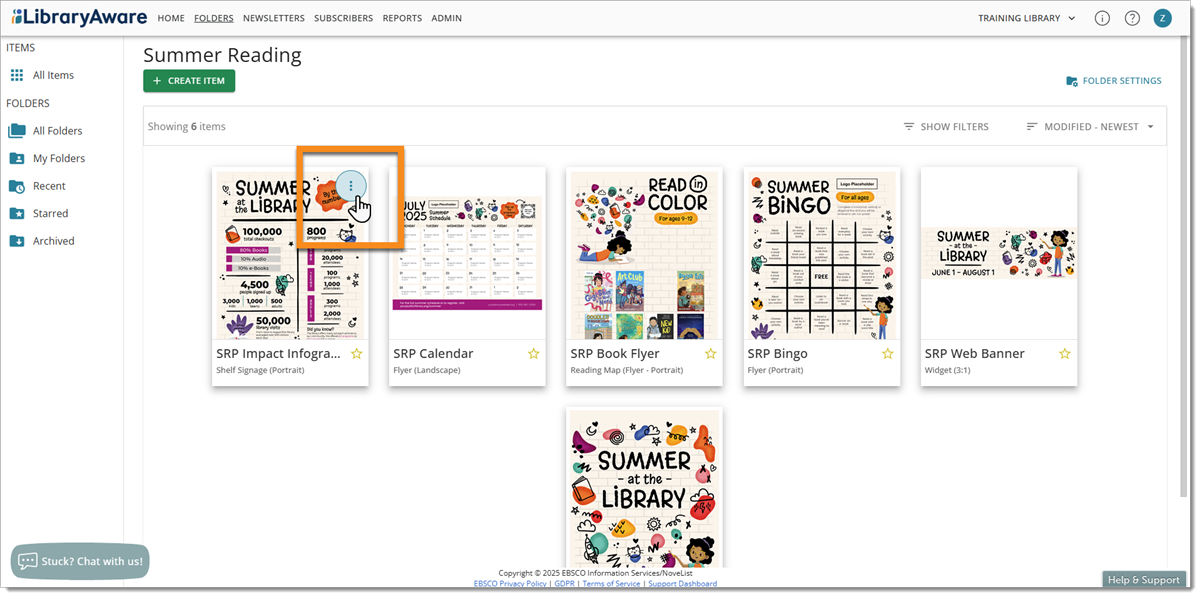Click the All Items grid icon
This screenshot has width=1200, height=597.
pyautogui.click(x=17, y=75)
